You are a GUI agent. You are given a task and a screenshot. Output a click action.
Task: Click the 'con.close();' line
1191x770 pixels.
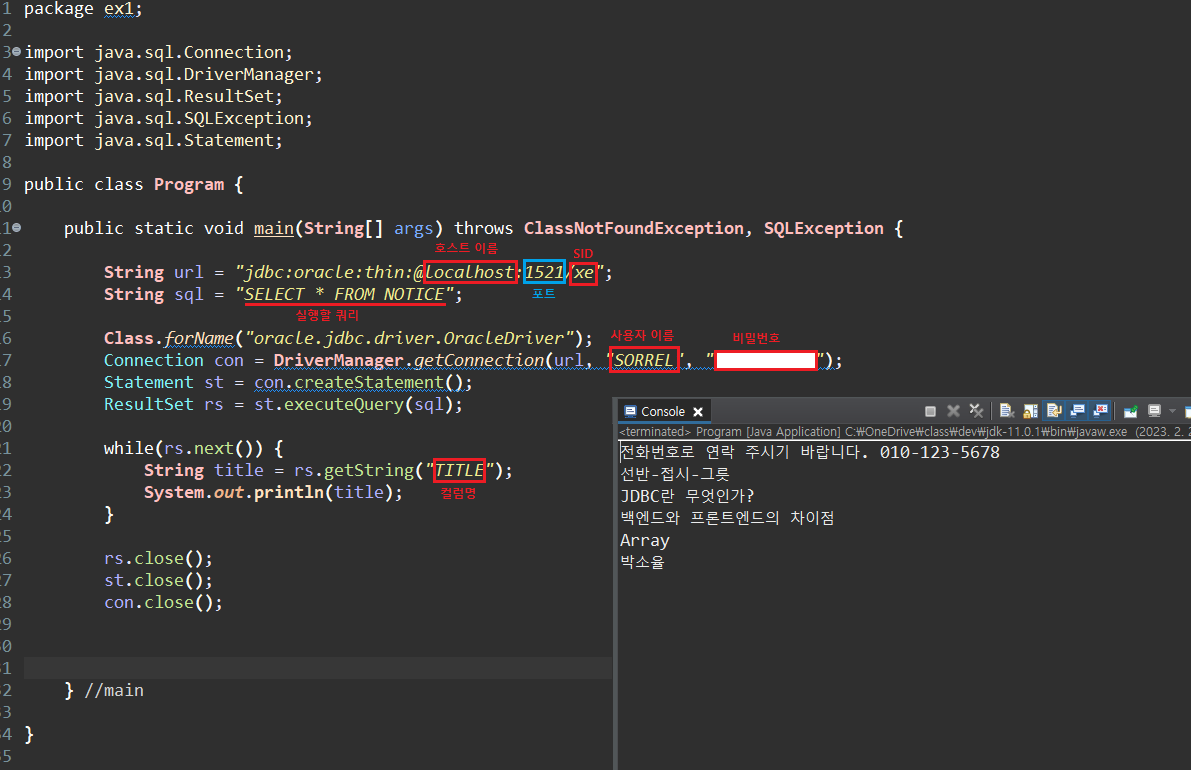[x=163, y=603]
